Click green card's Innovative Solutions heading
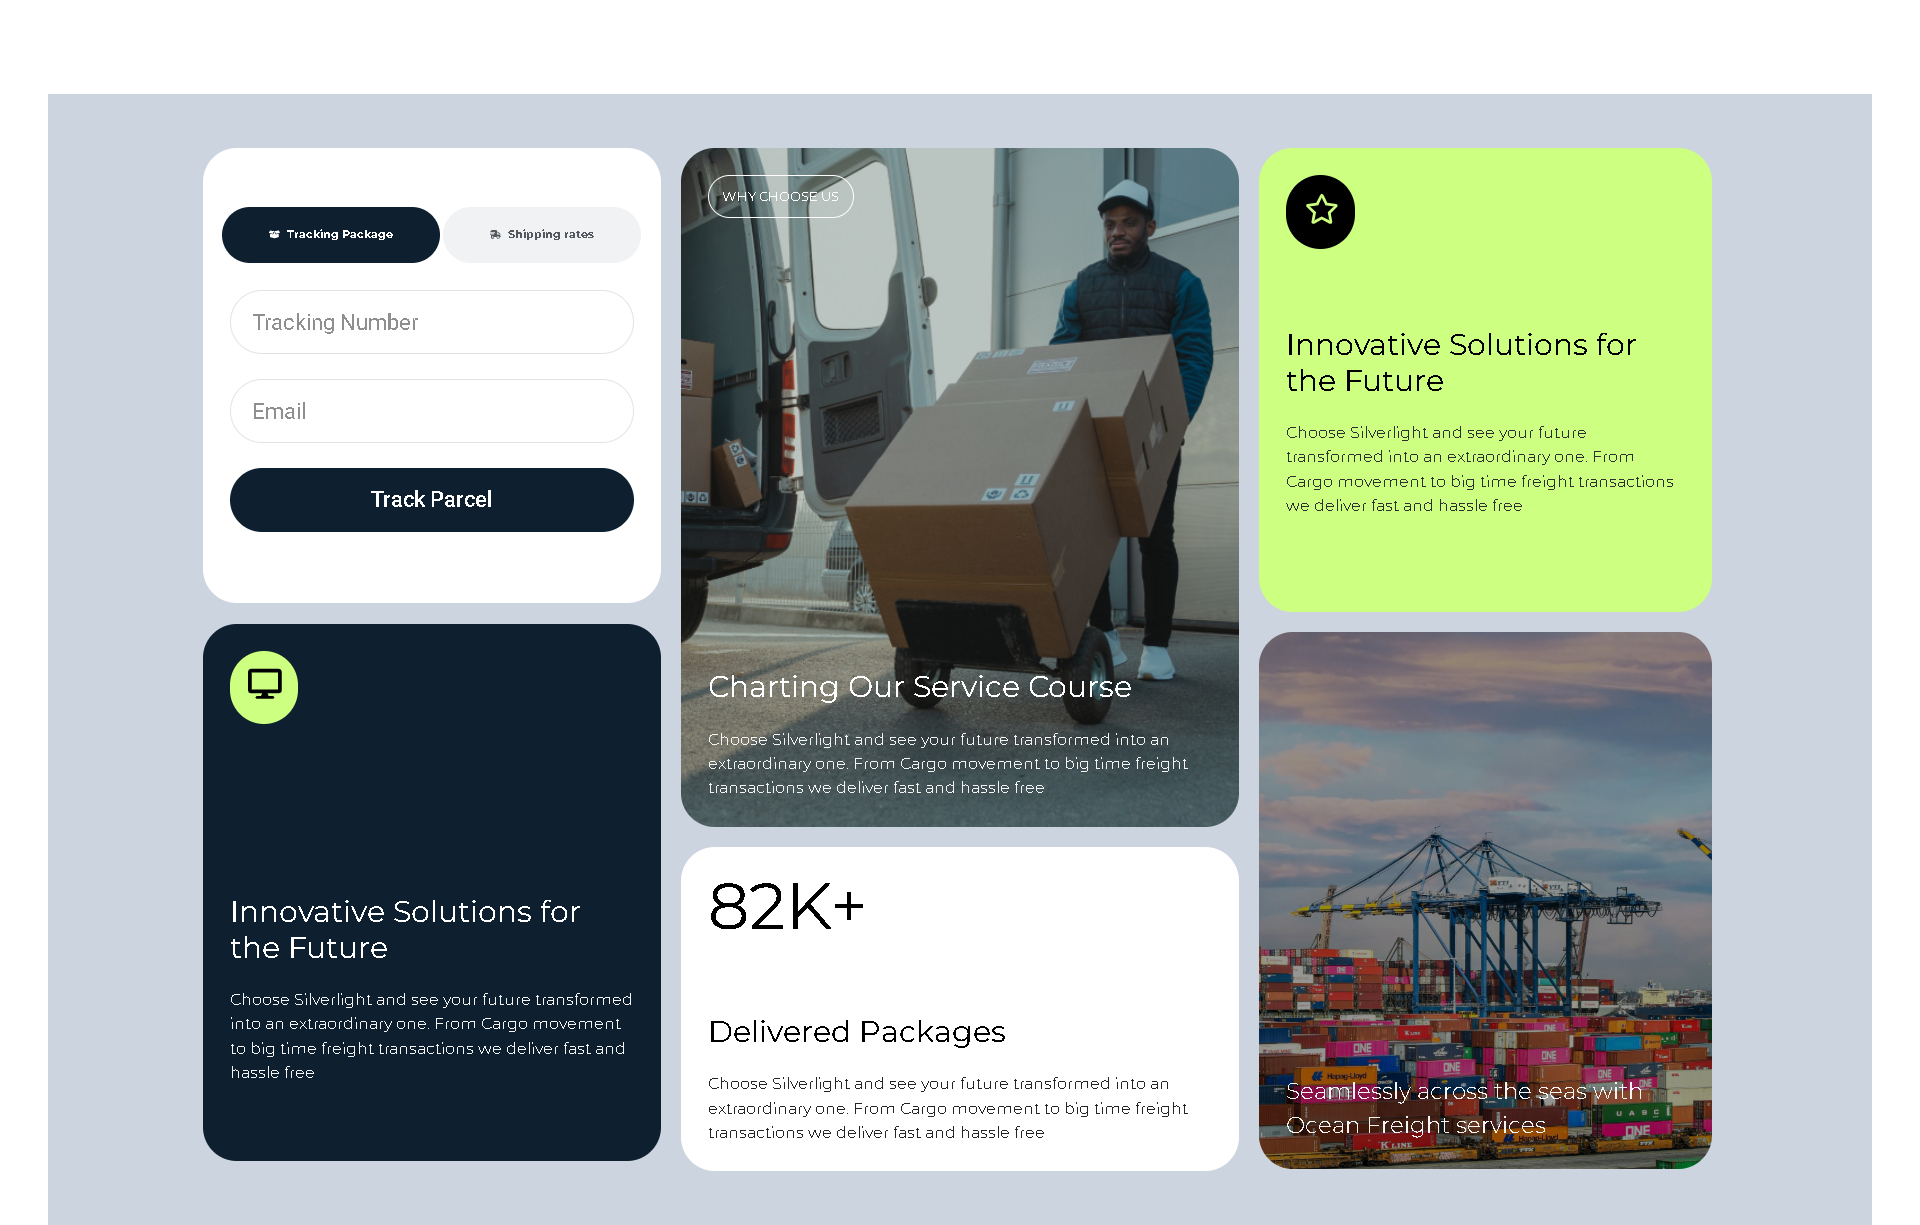Viewport: 1920px width, 1225px height. [x=1460, y=362]
